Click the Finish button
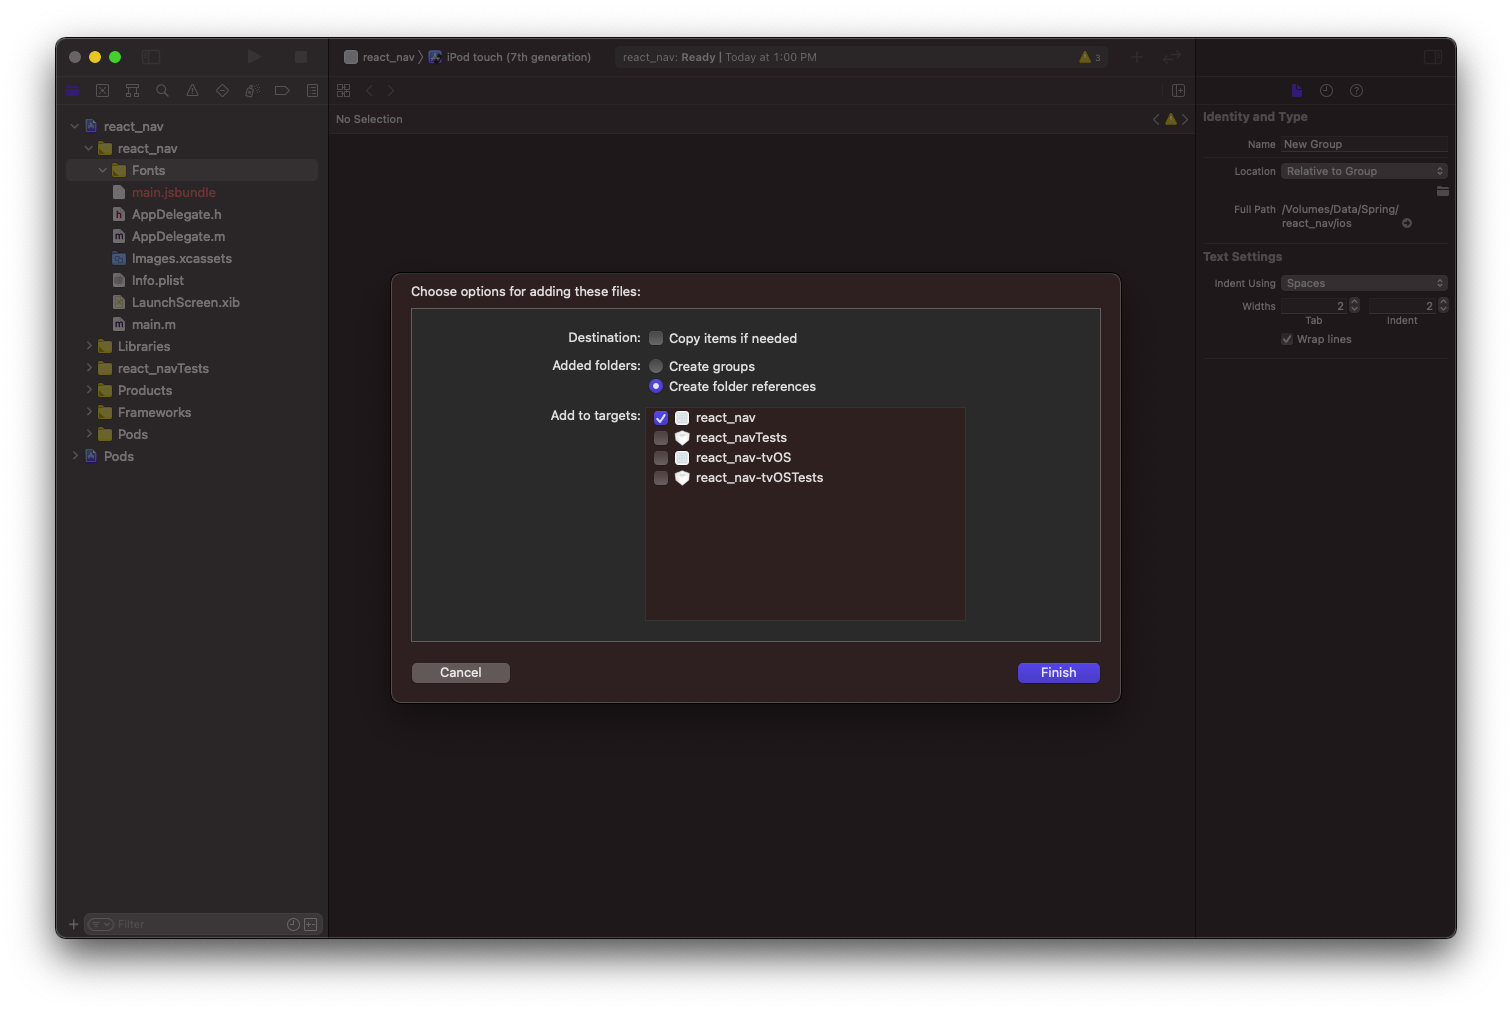This screenshot has height=1012, width=1512. click(1059, 673)
